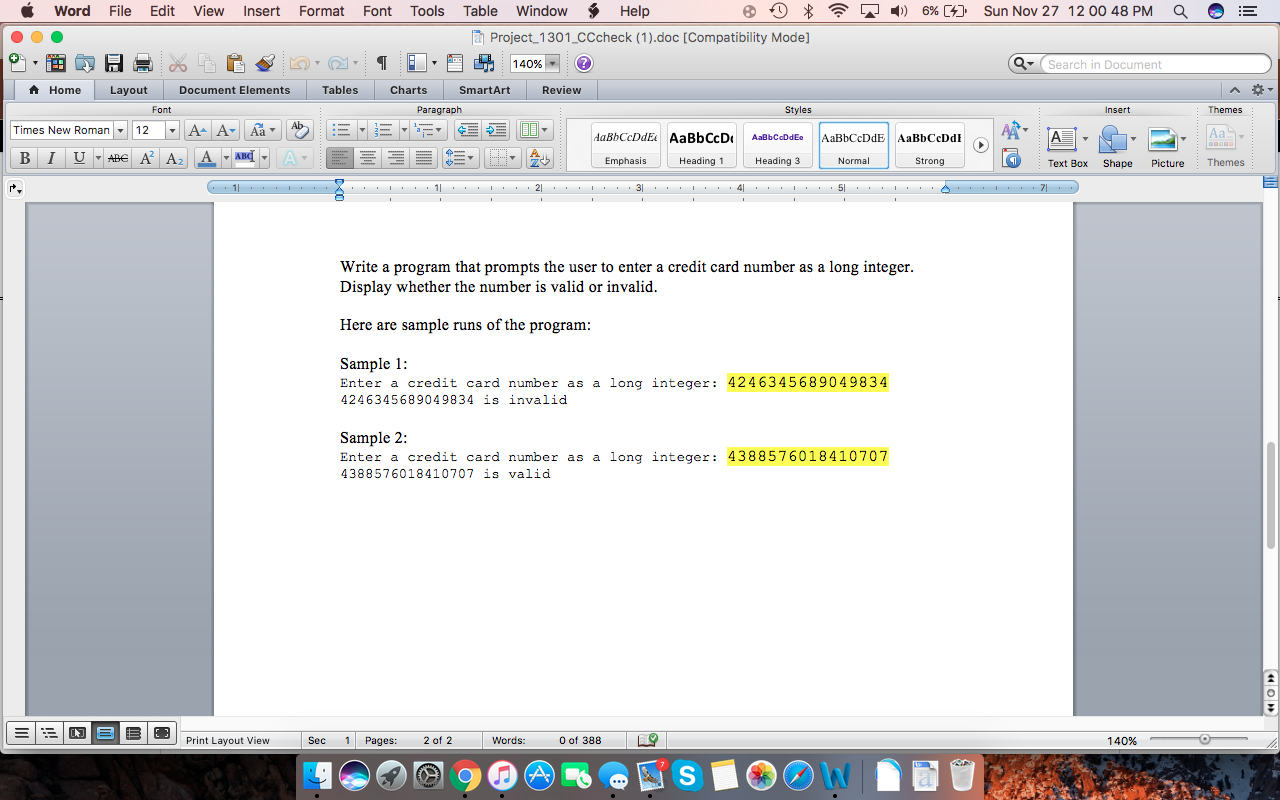The image size is (1280, 800).
Task: Print the document using the Print icon
Action: coord(143,62)
